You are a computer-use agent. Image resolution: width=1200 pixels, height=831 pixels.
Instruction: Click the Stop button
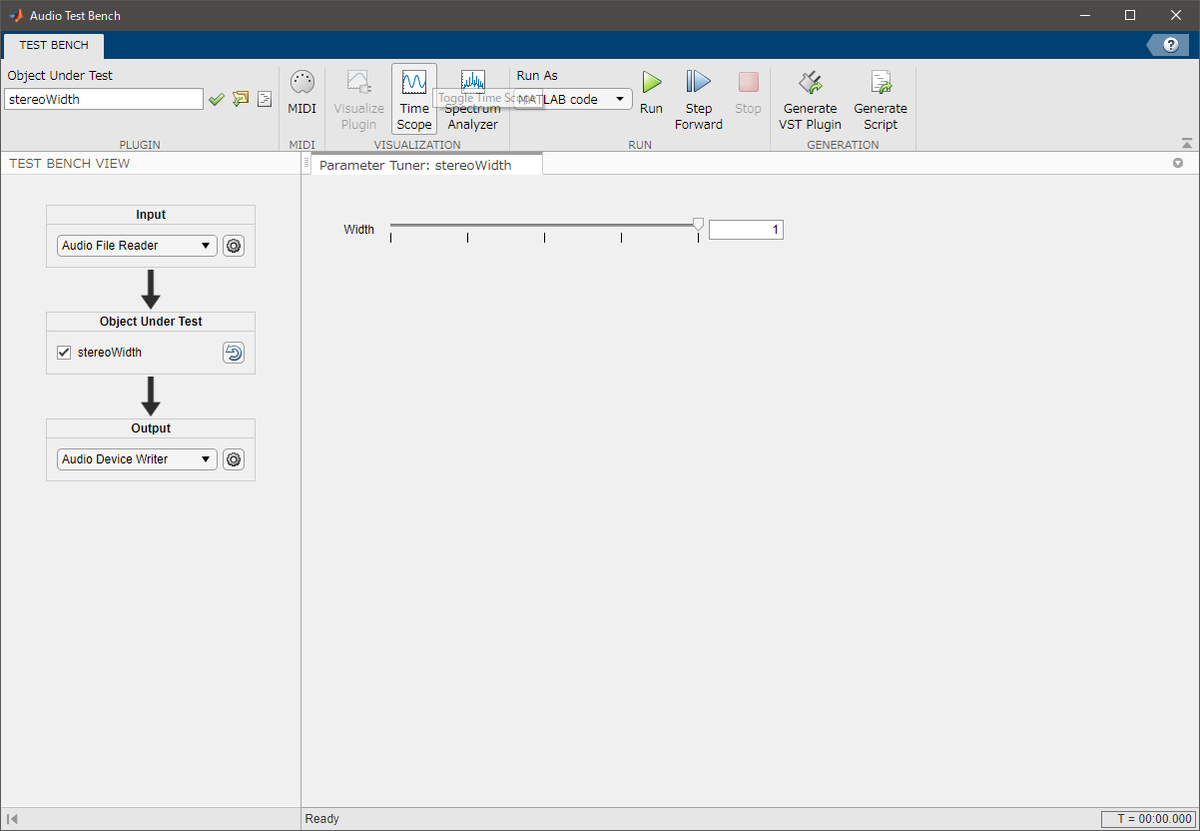[748, 93]
